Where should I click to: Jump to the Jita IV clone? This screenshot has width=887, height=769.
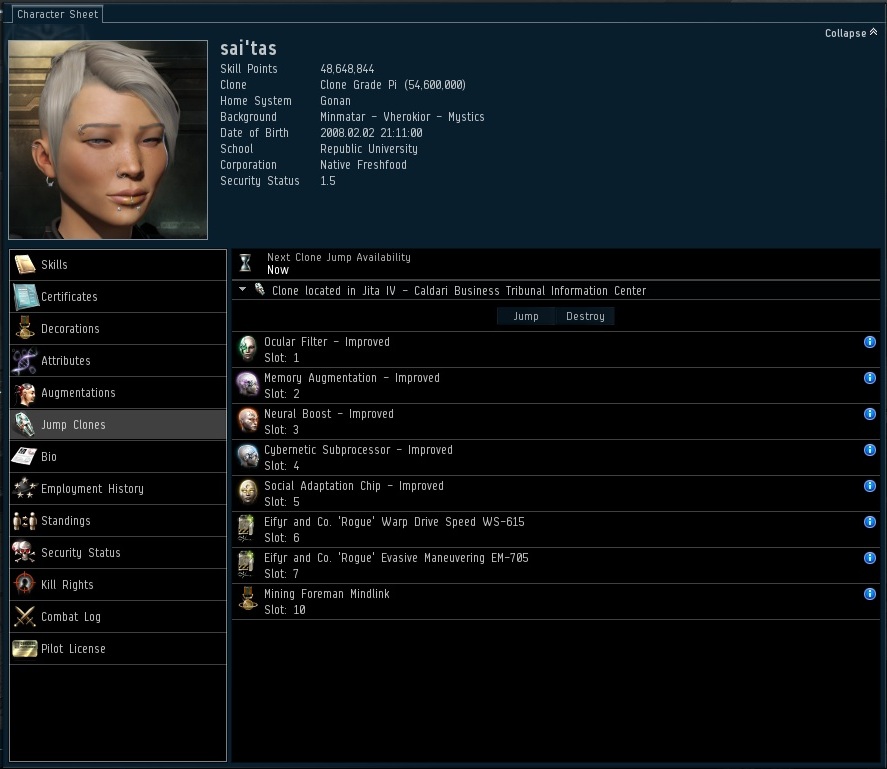pos(526,316)
